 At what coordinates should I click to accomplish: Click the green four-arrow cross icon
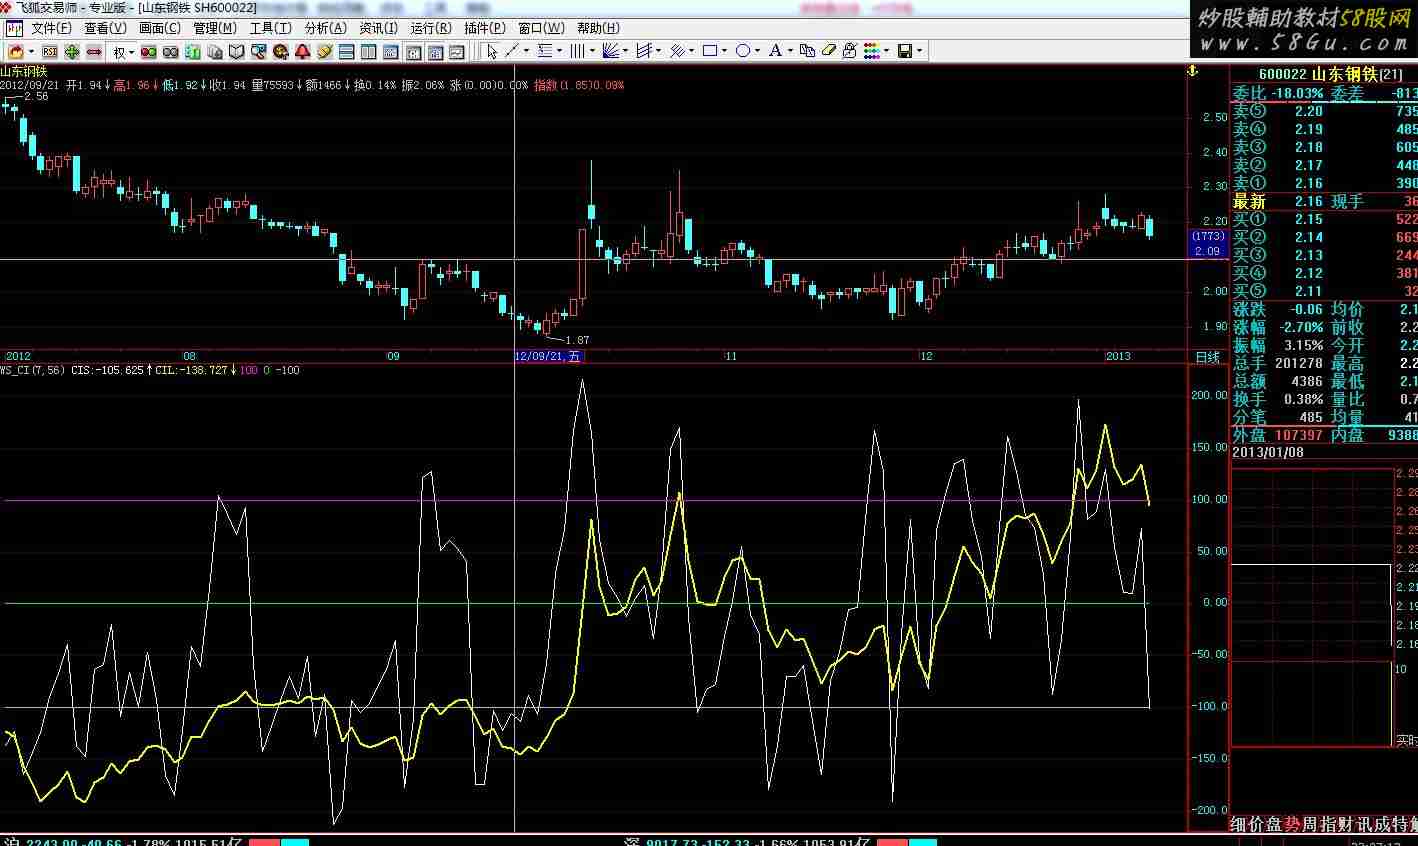point(72,51)
